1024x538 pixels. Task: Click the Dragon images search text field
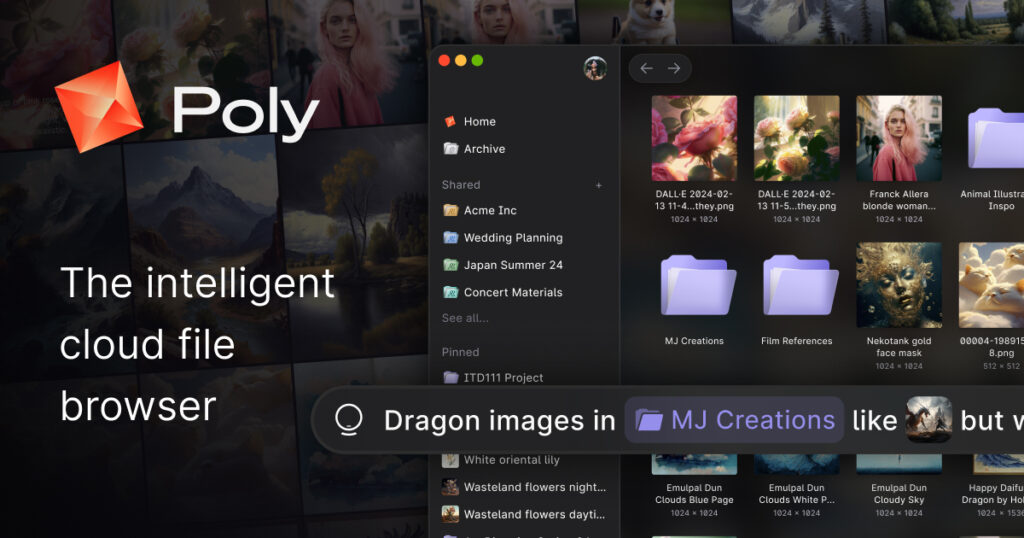click(x=499, y=421)
